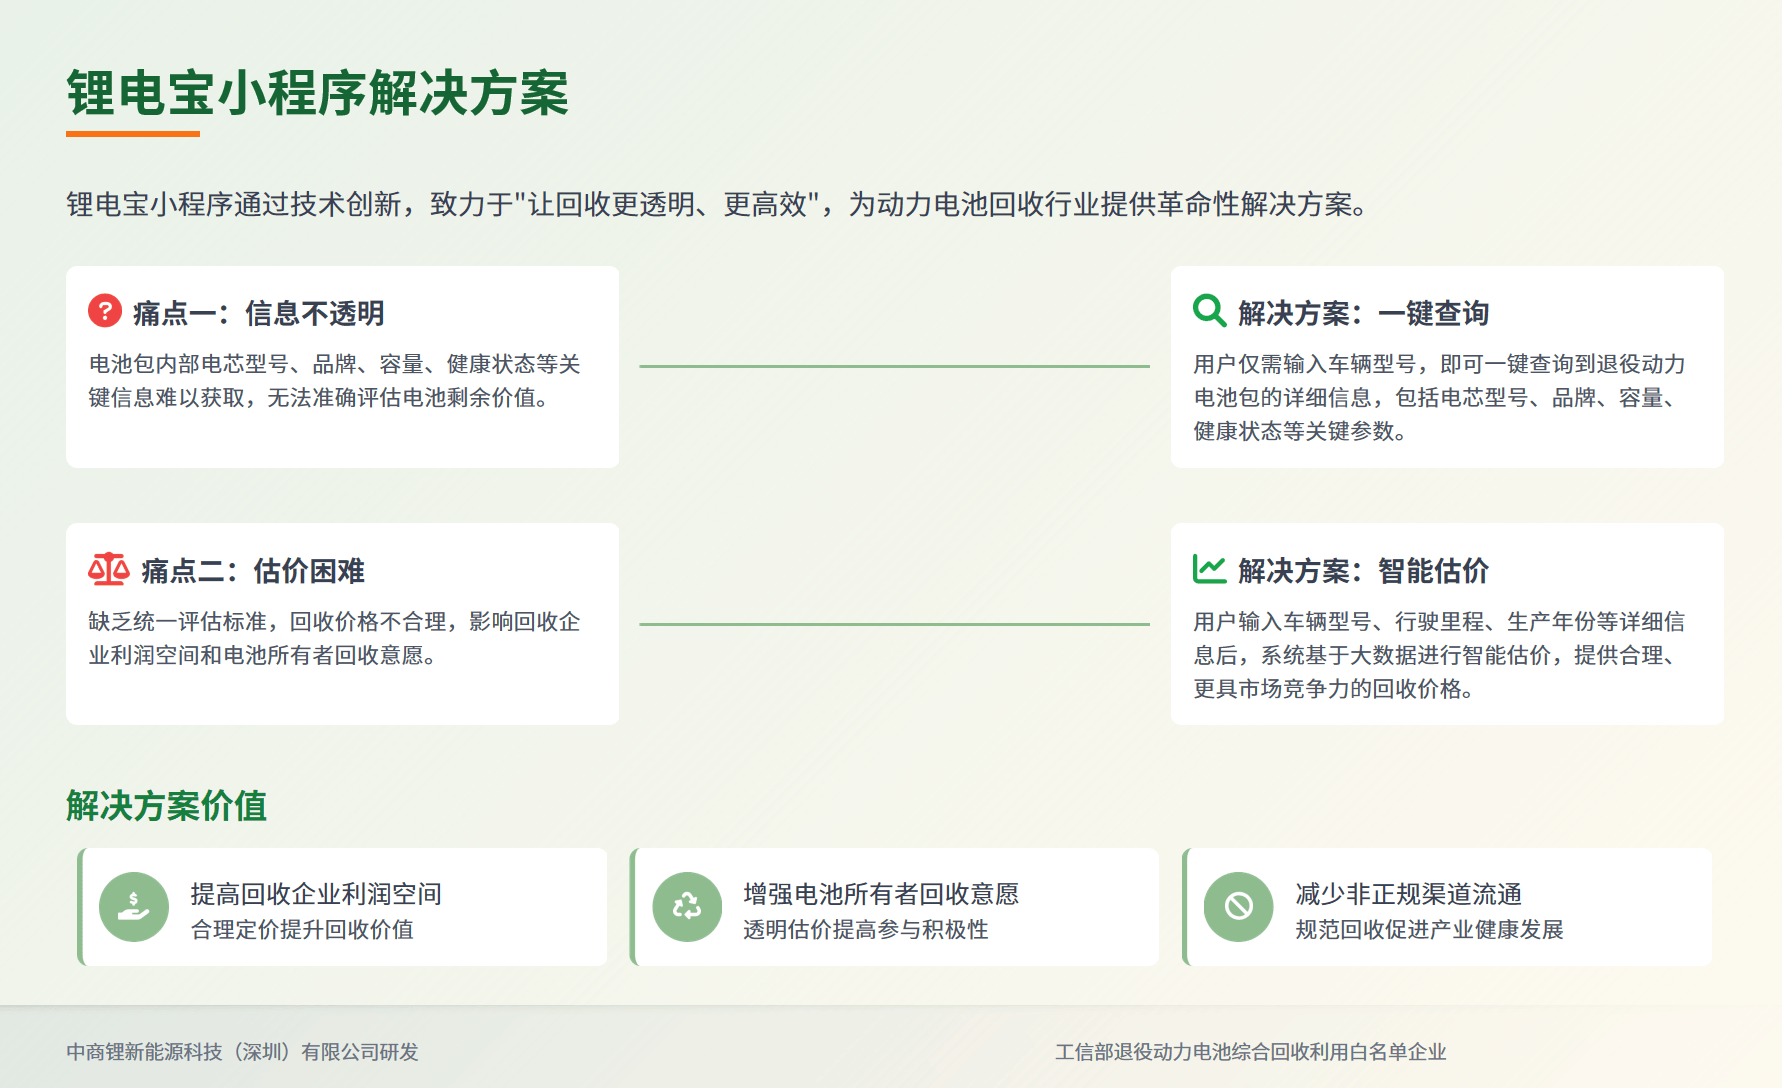Click the main title 锂电宝小程序解决方案
This screenshot has height=1088, width=1782.
[317, 94]
